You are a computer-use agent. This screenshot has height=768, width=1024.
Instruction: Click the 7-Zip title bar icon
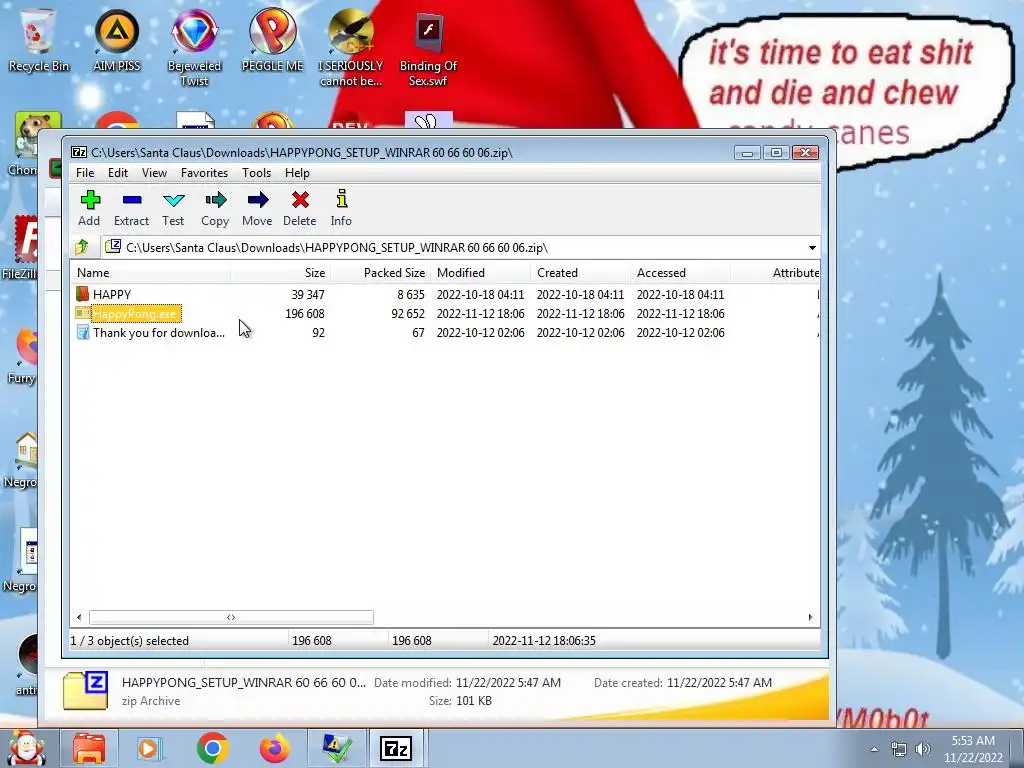pos(79,152)
